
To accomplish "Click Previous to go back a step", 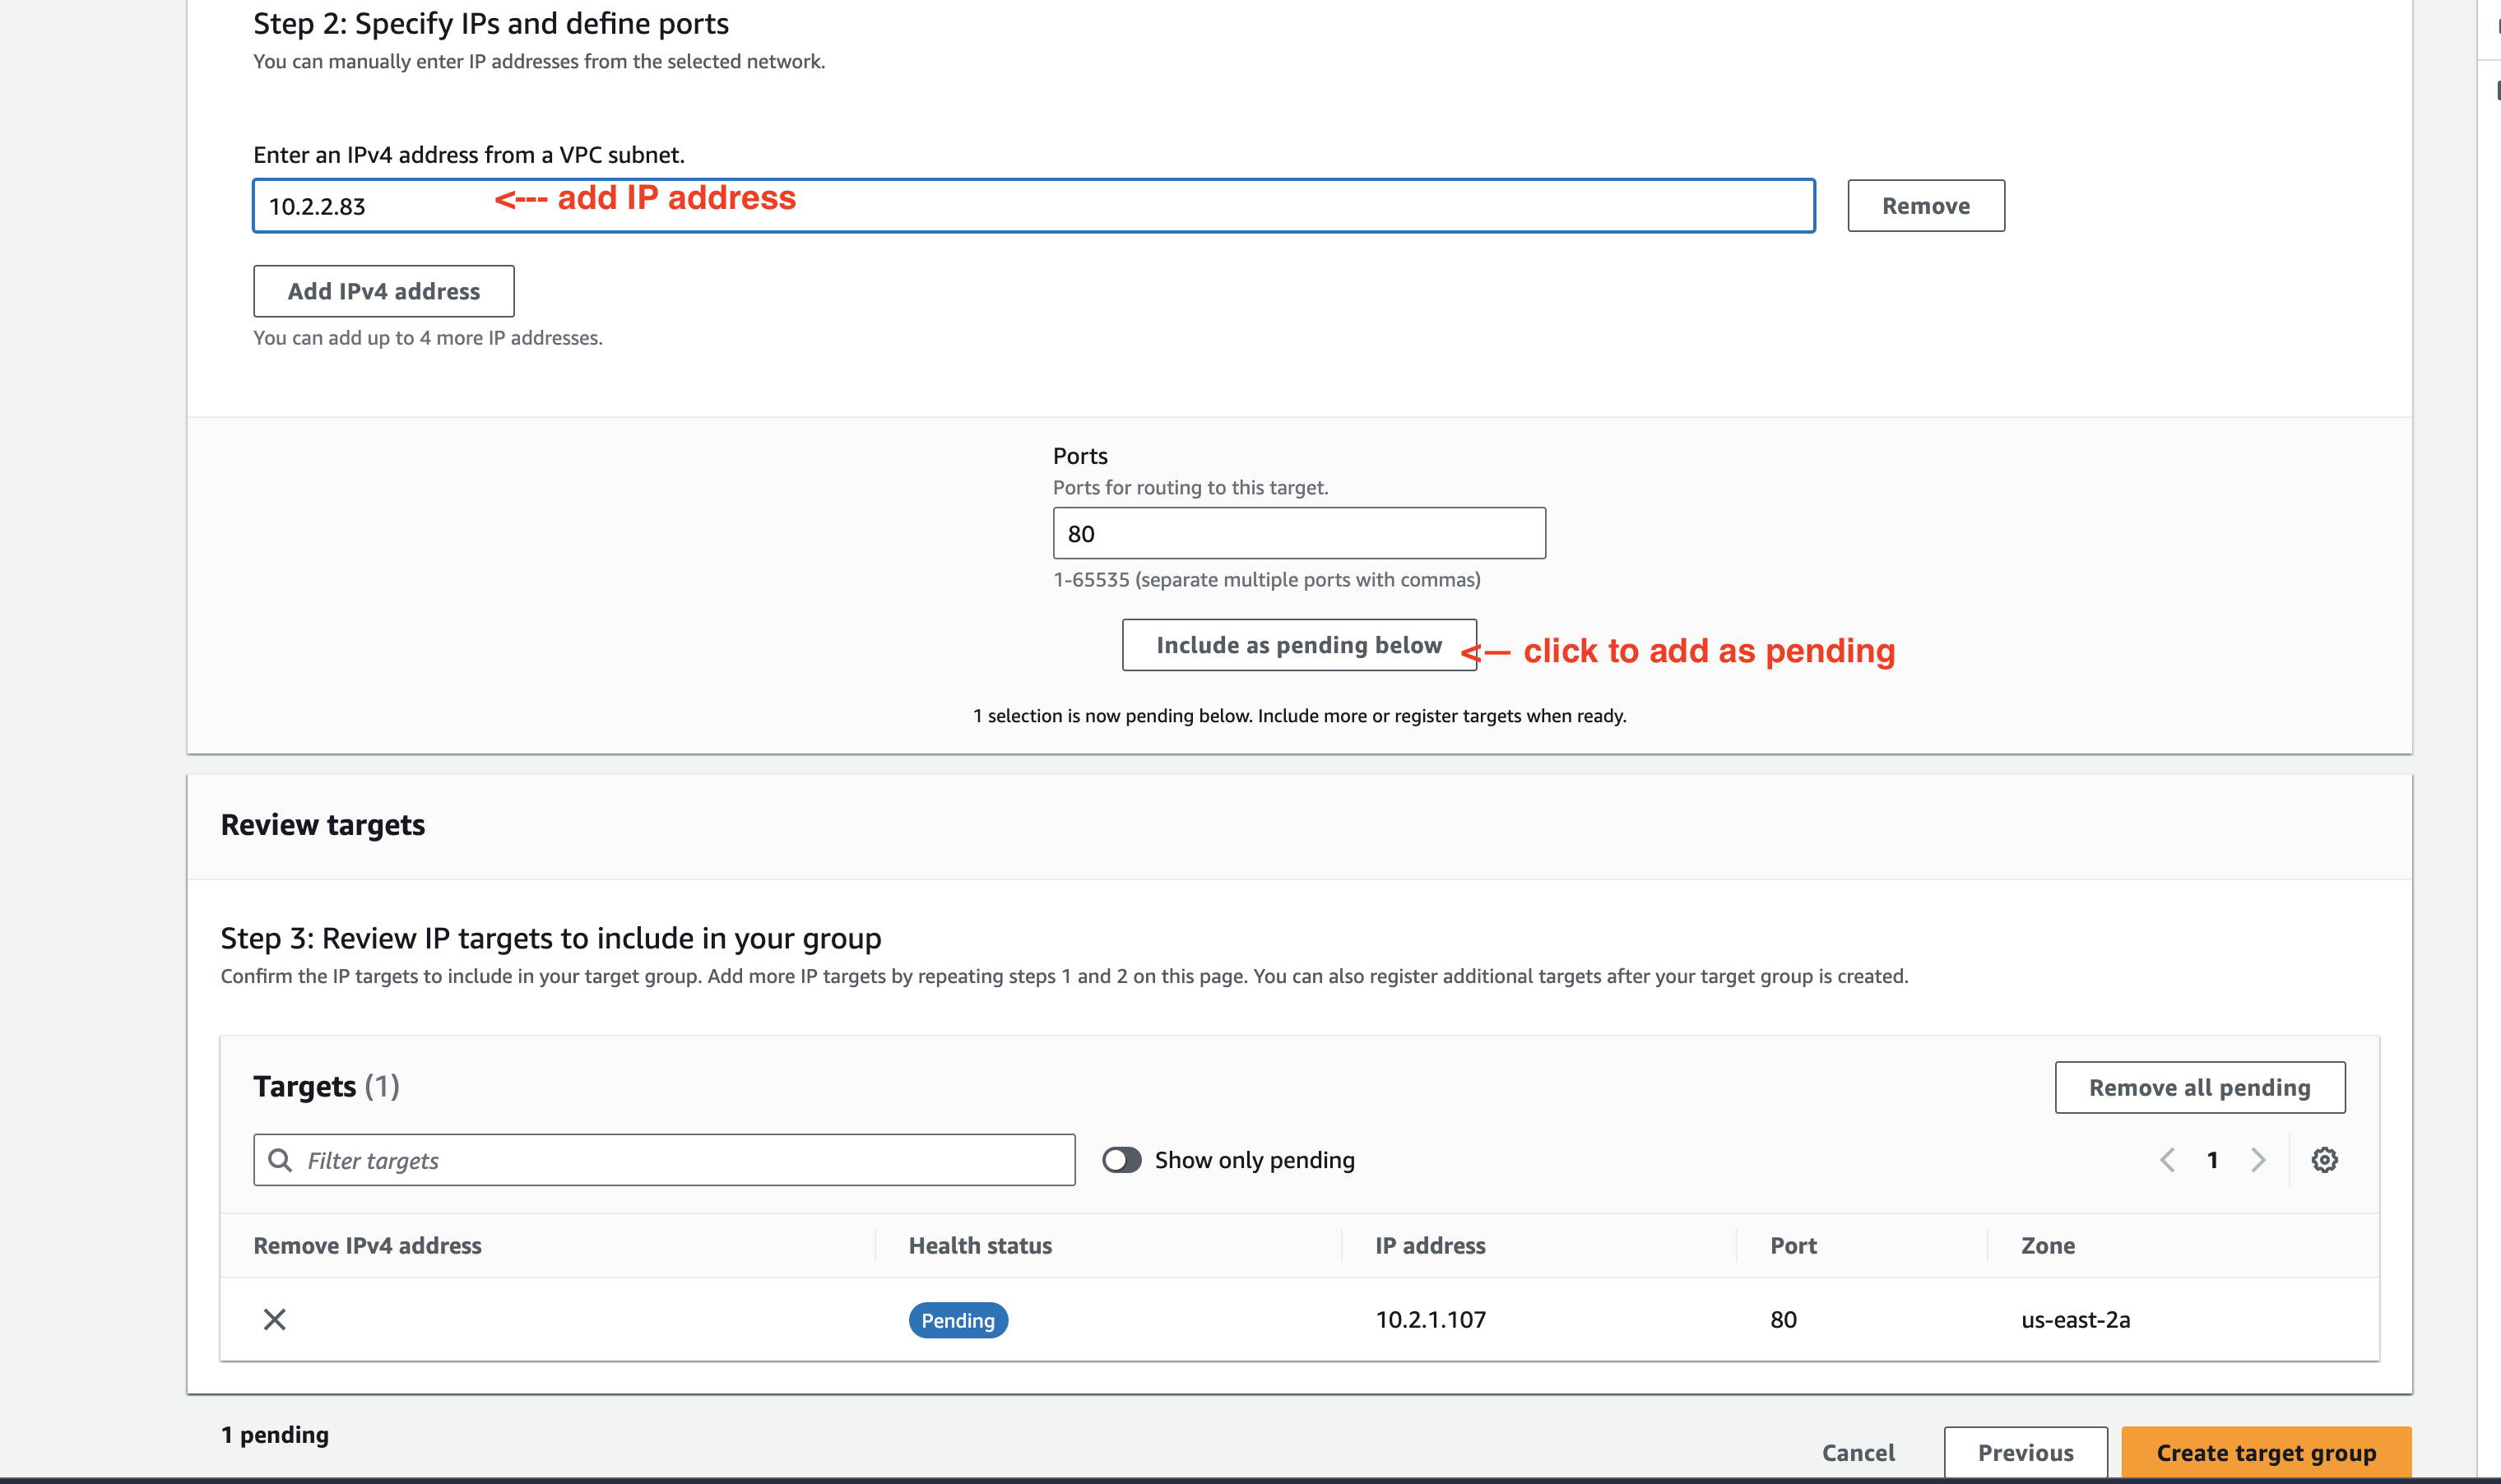I will 2025,1451.
